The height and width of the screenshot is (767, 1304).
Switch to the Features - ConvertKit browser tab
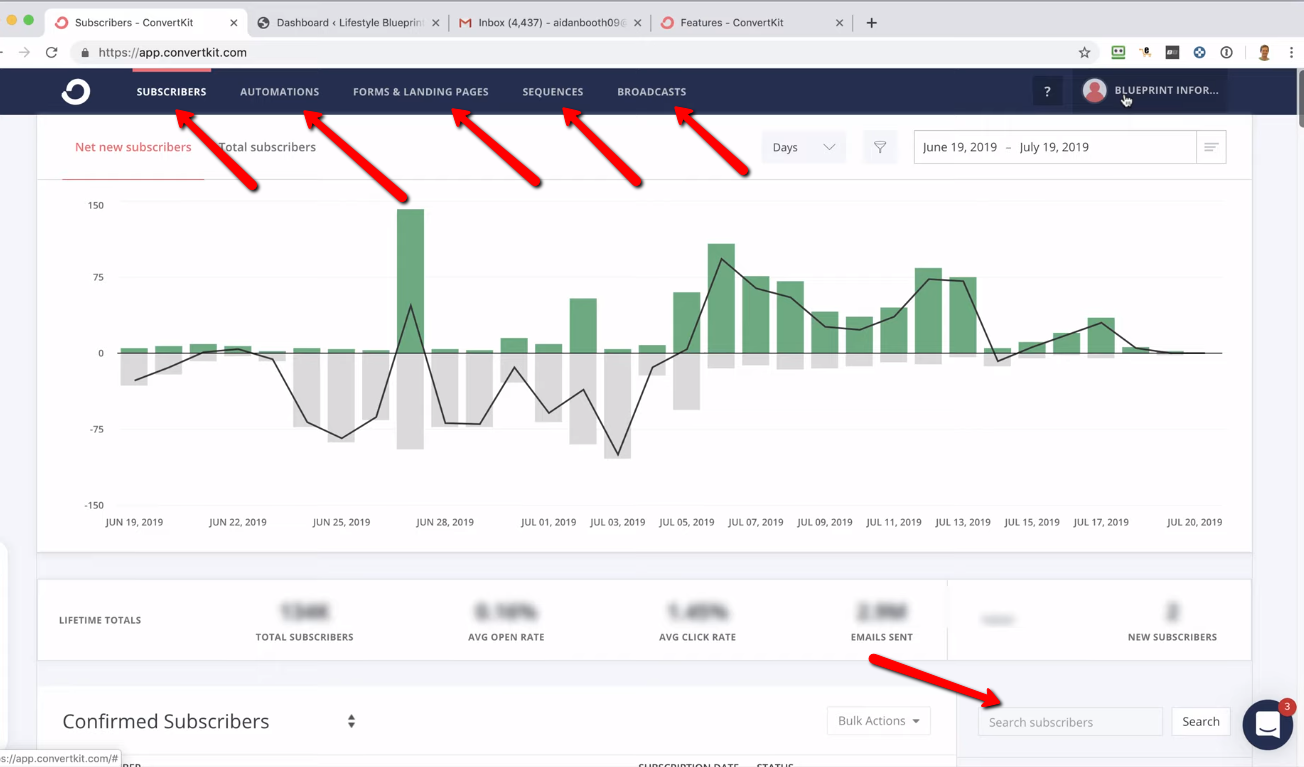coord(752,22)
